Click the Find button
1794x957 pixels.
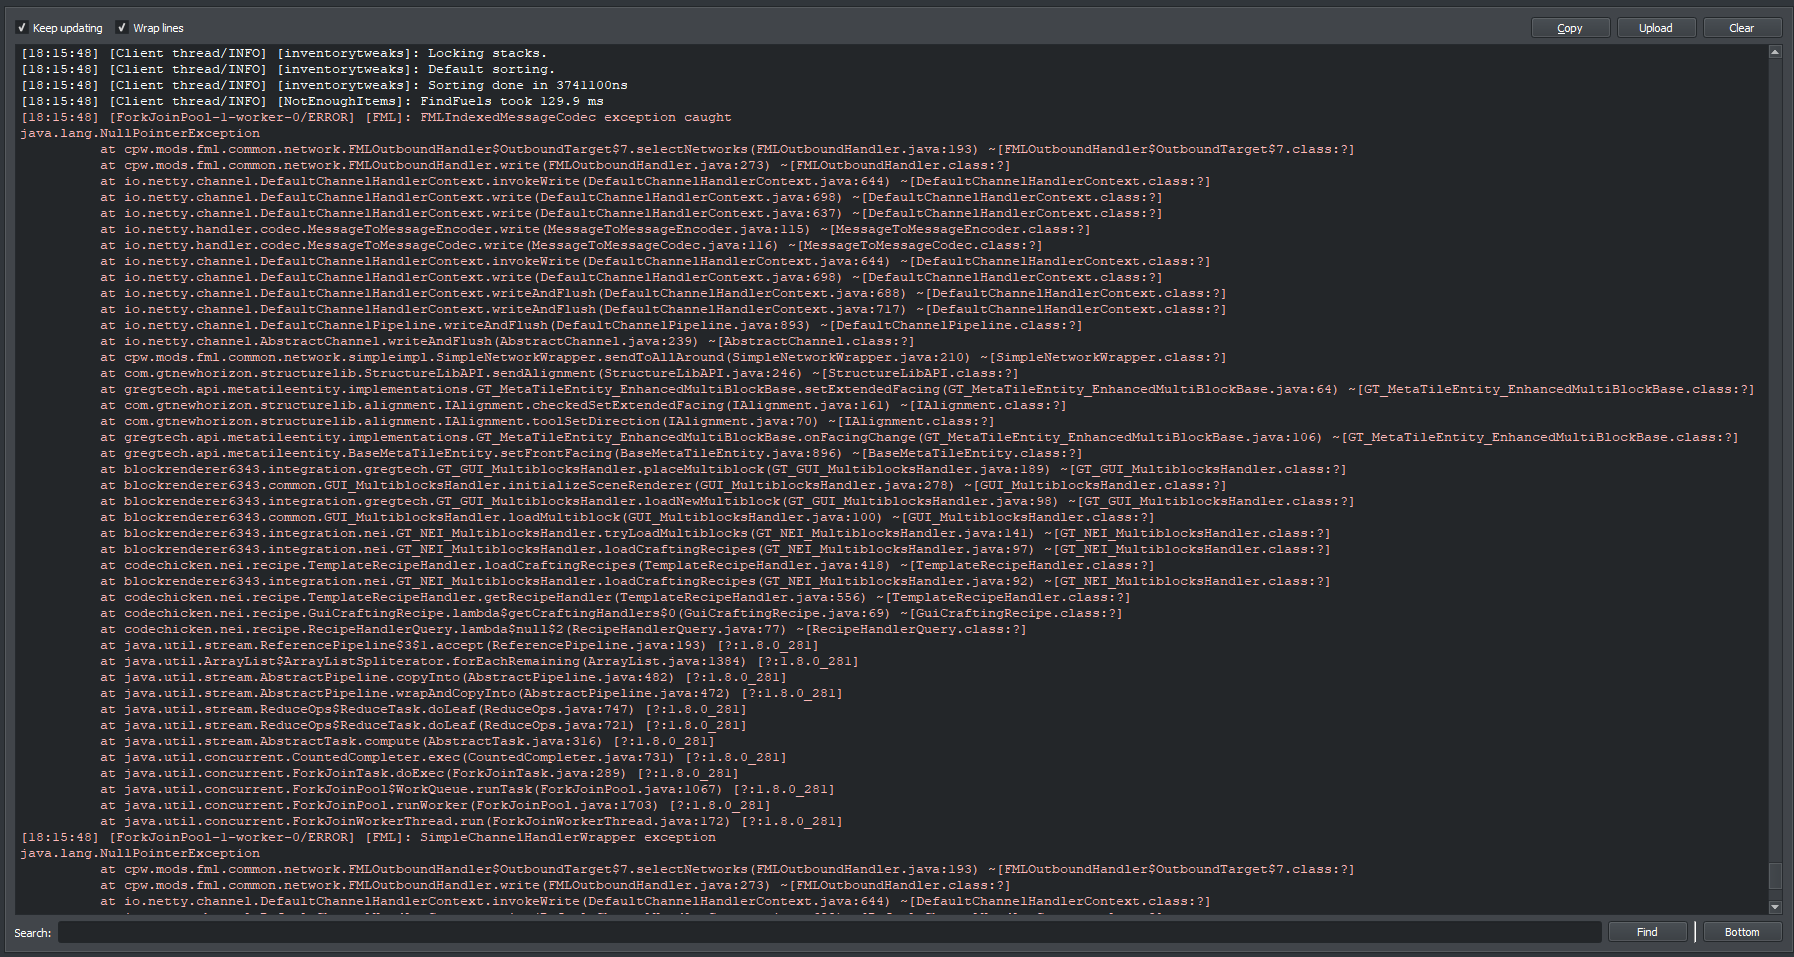[1647, 931]
